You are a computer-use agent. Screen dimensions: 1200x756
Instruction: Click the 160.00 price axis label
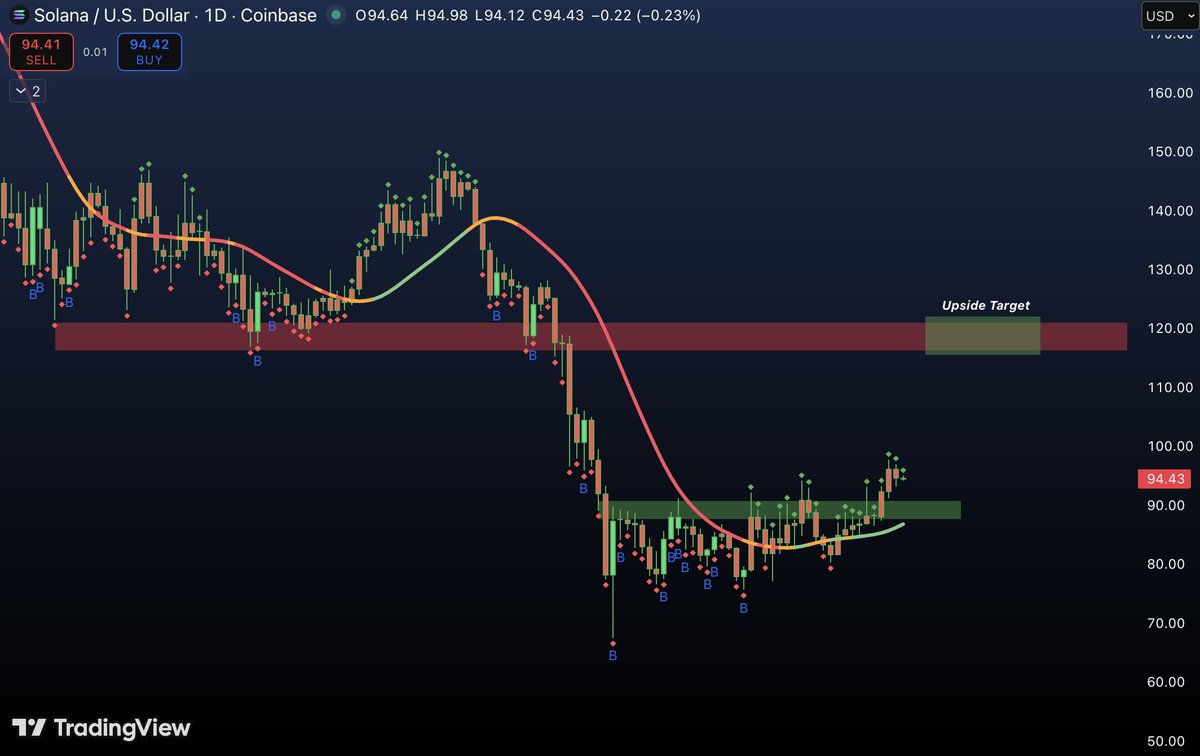(x=1170, y=93)
